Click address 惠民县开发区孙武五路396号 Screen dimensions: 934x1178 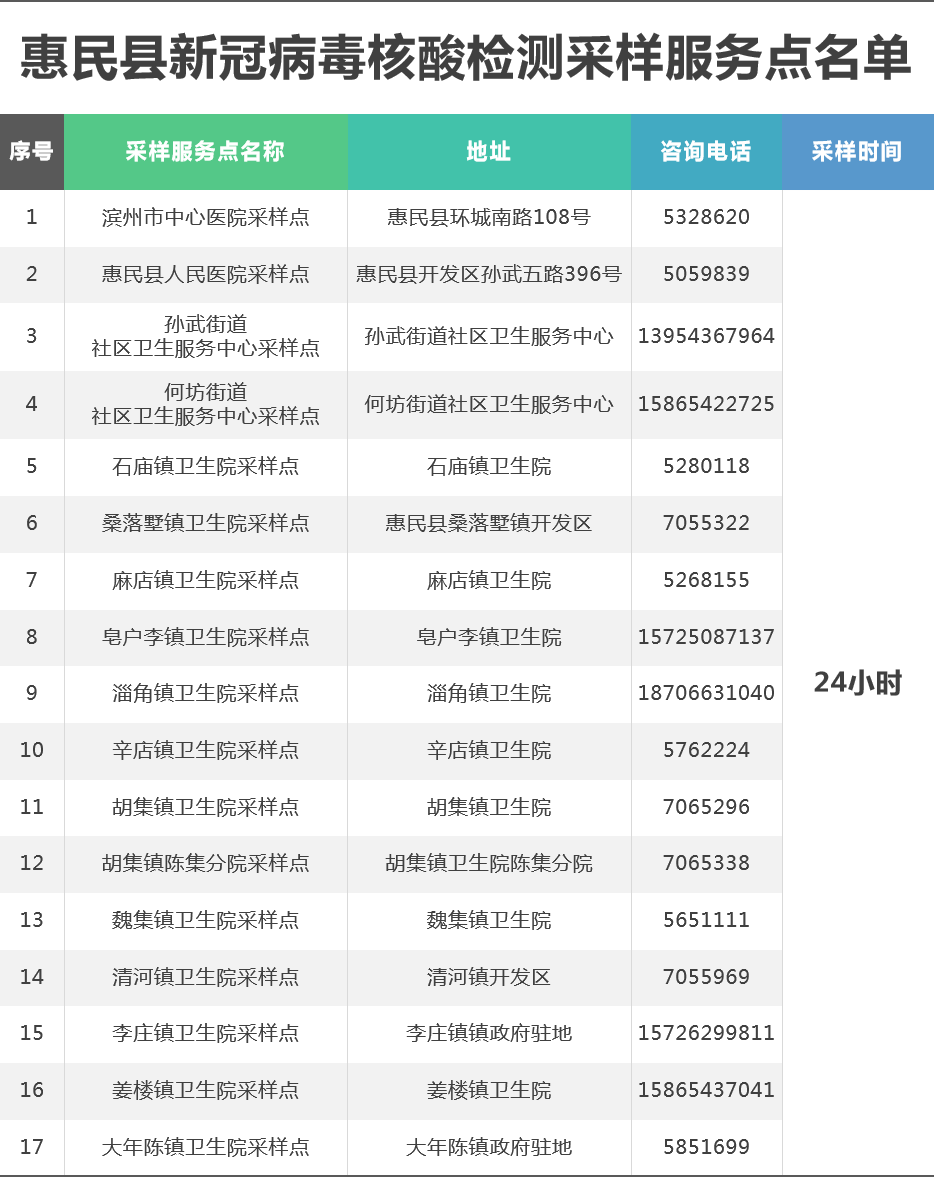[x=489, y=274]
